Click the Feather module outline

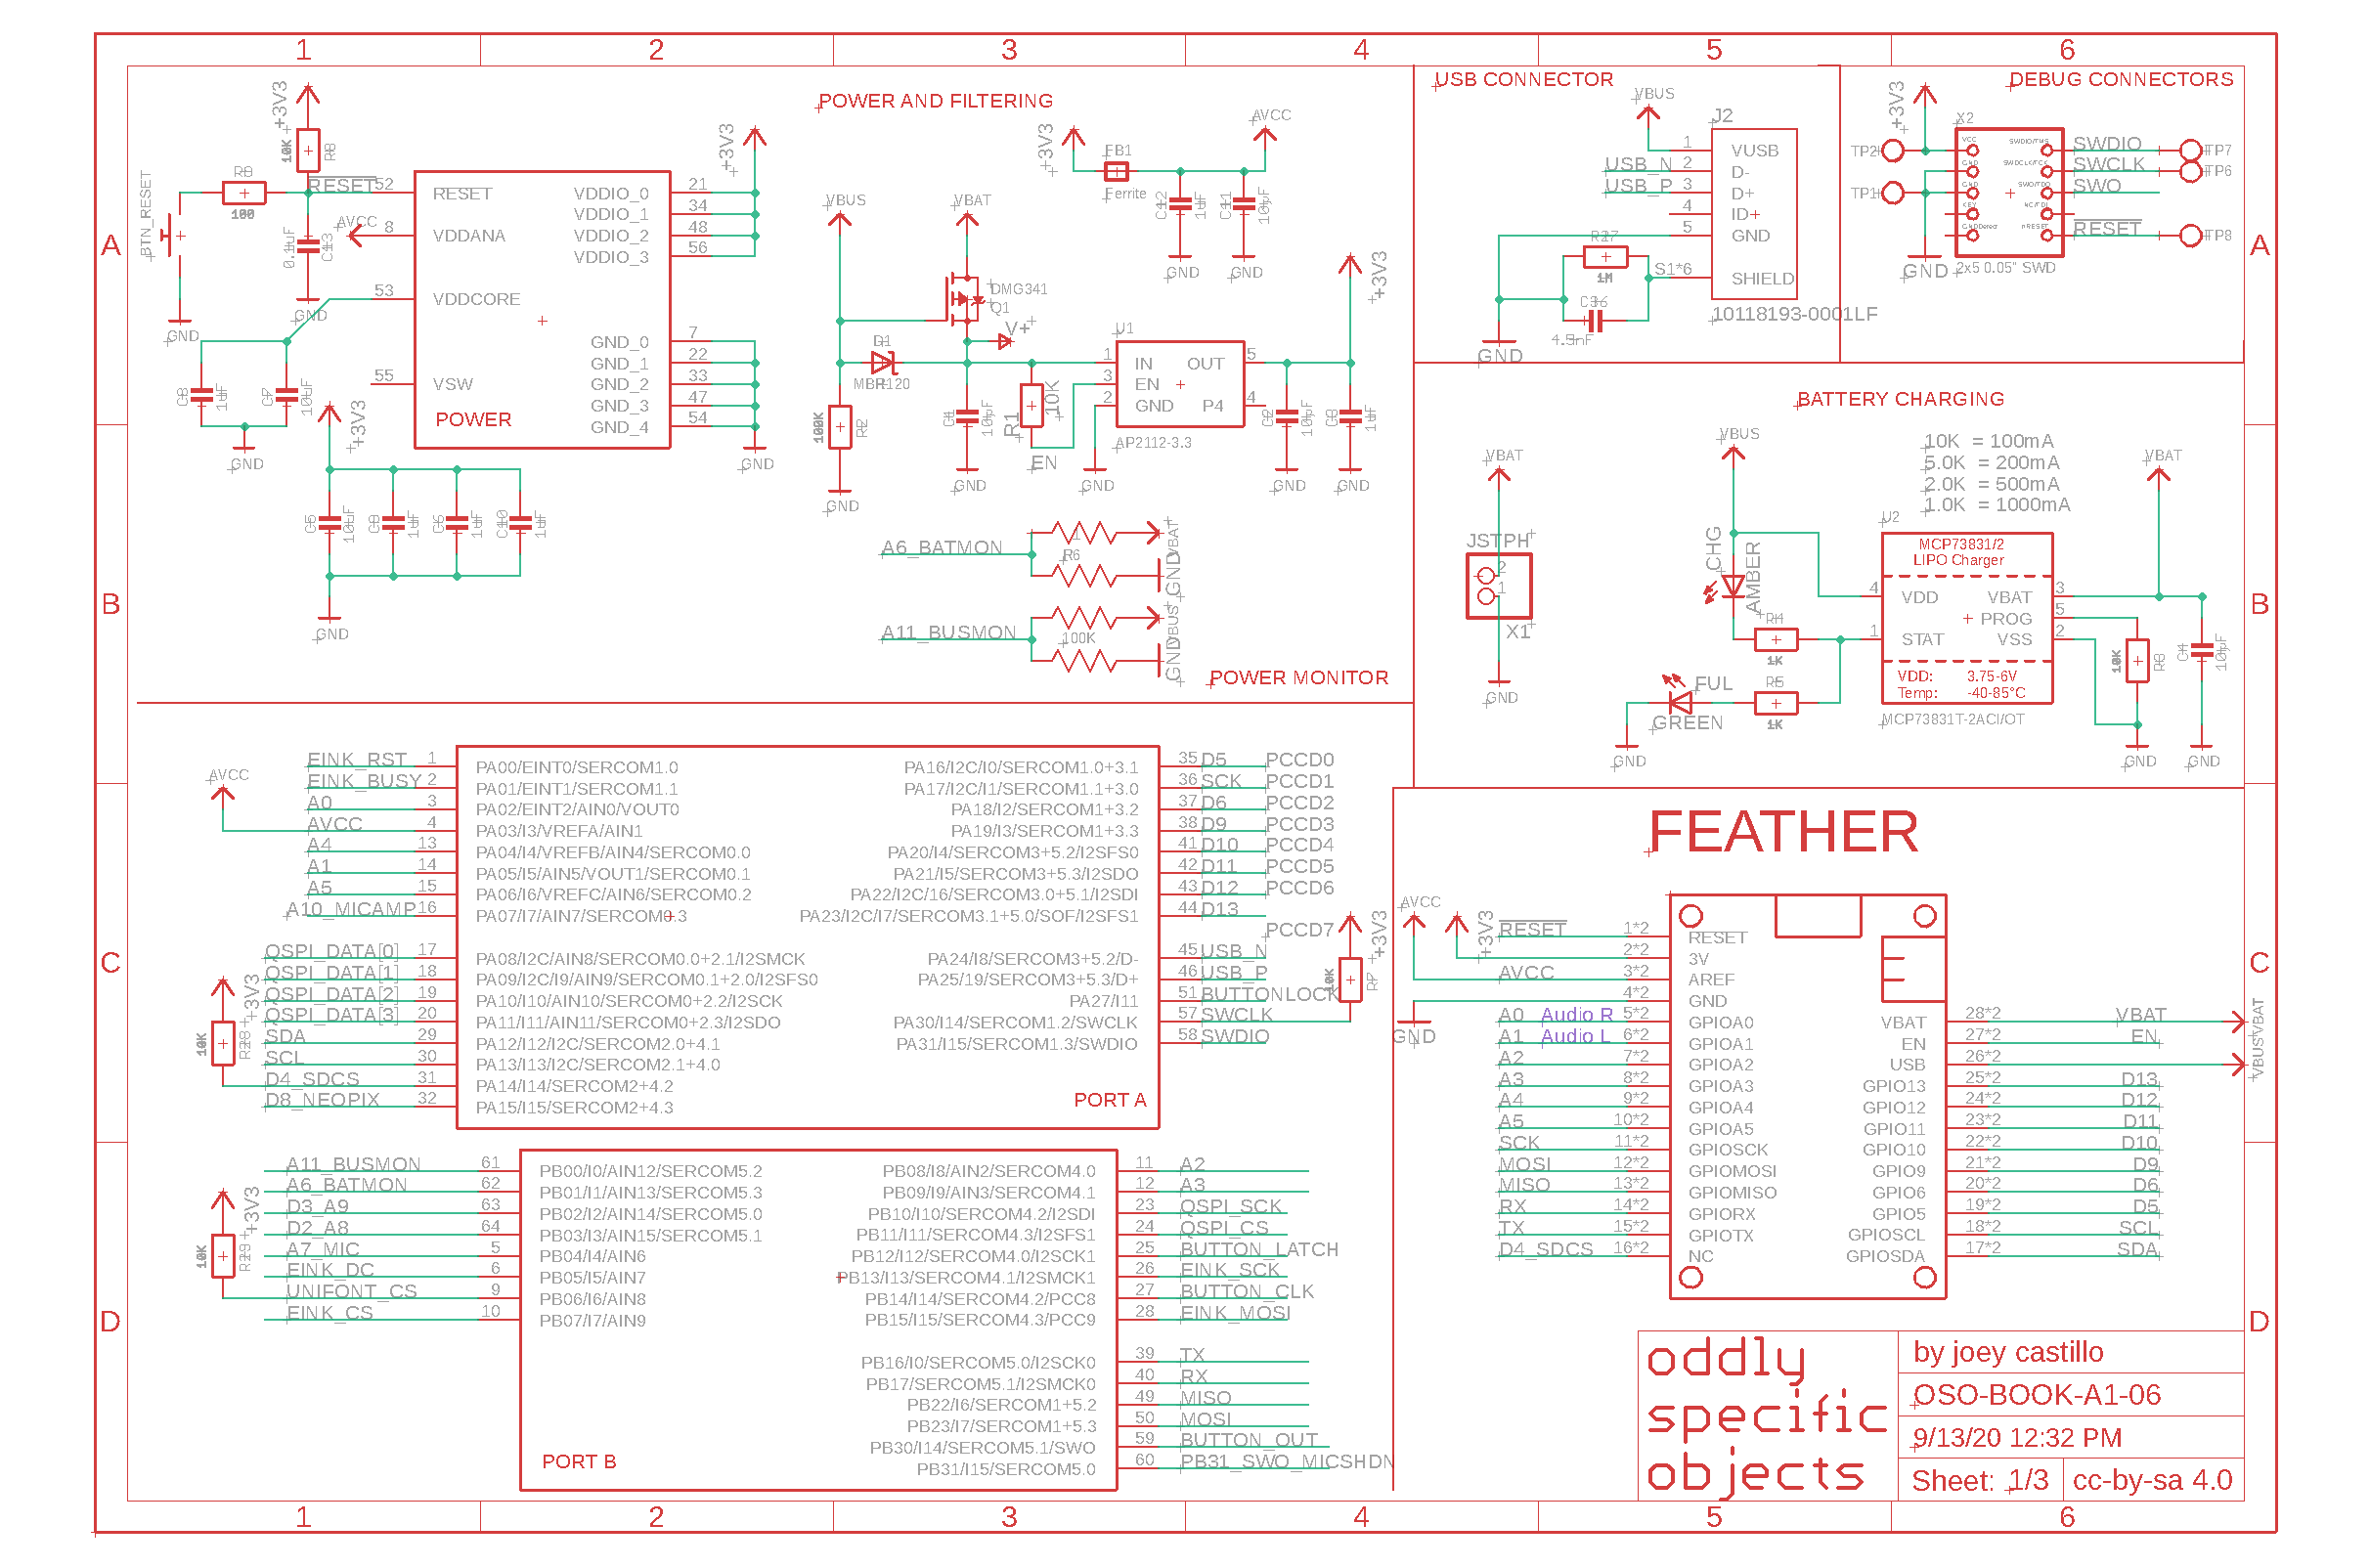[1807, 1096]
